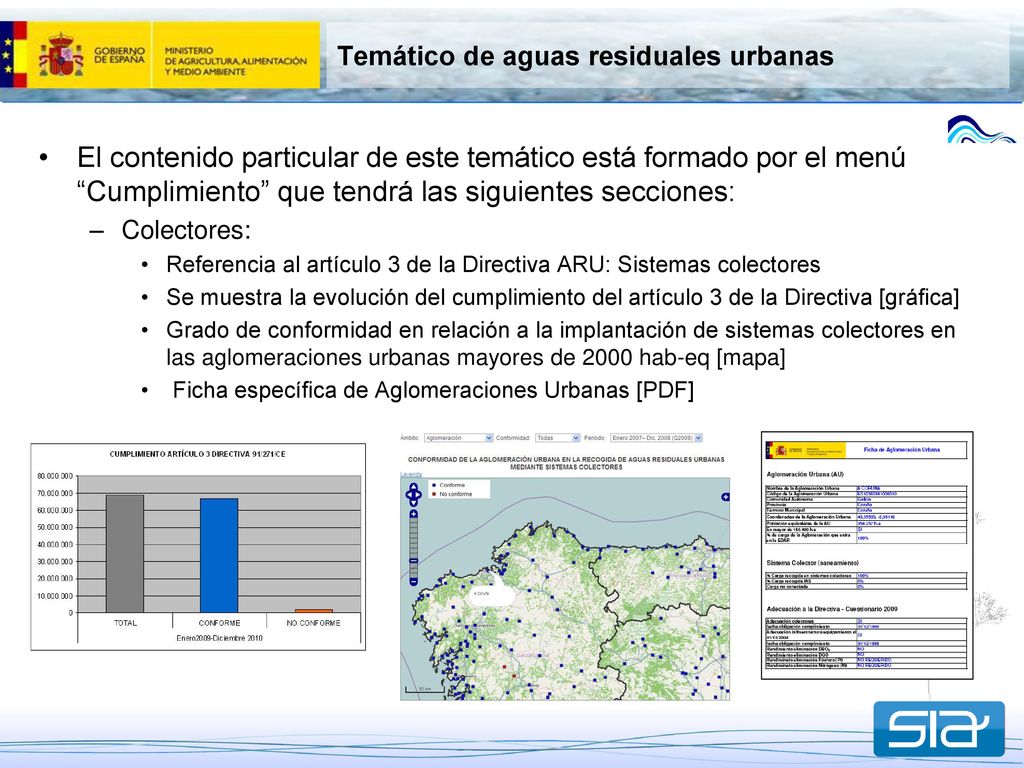Click the blue wave logo under header
The height and width of the screenshot is (768, 1024).
[x=981, y=129]
